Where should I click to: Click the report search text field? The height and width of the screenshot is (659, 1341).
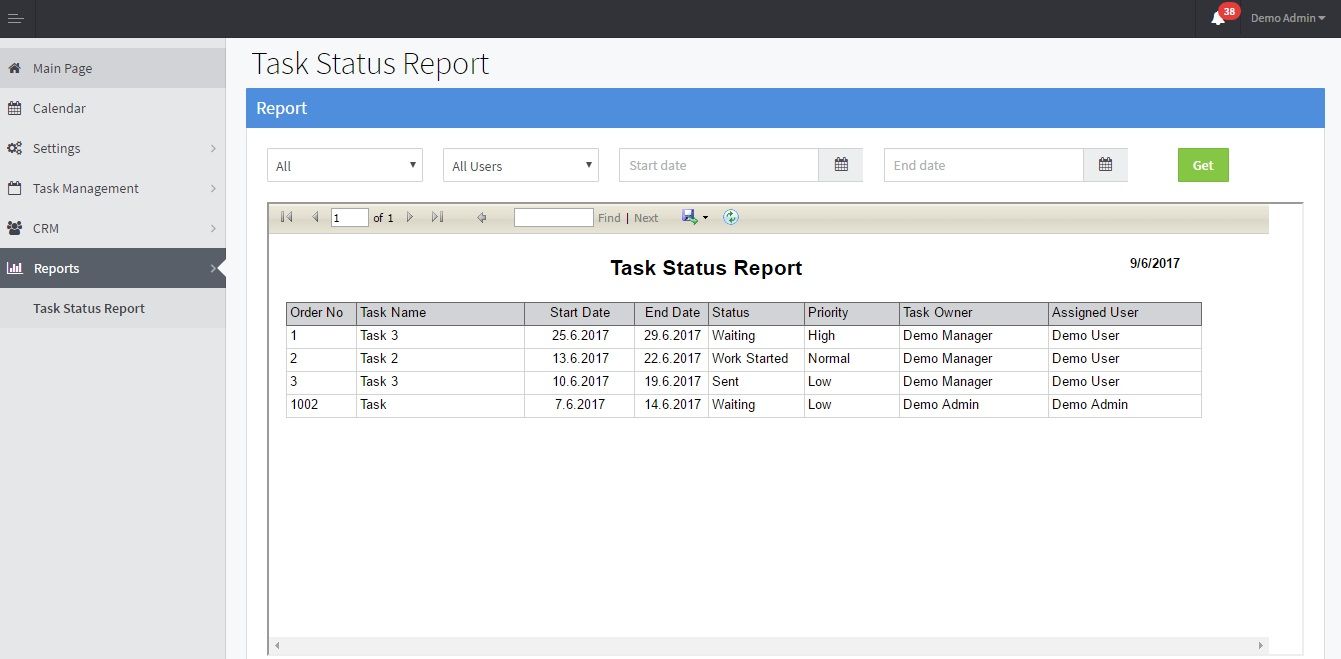553,217
